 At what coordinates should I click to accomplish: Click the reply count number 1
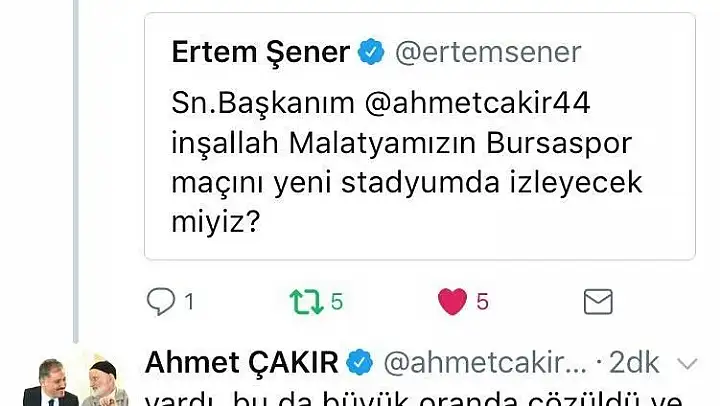pyautogui.click(x=189, y=302)
